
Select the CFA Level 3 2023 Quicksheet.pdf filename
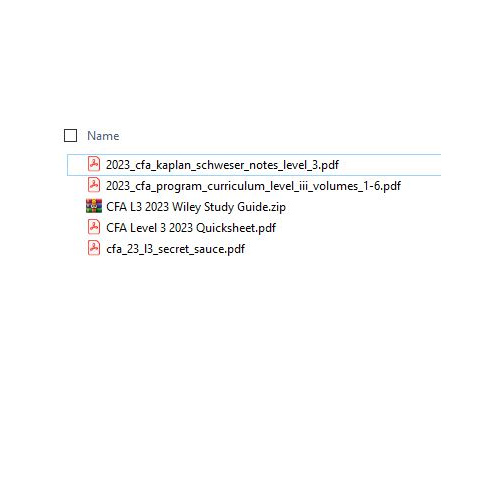[191, 228]
